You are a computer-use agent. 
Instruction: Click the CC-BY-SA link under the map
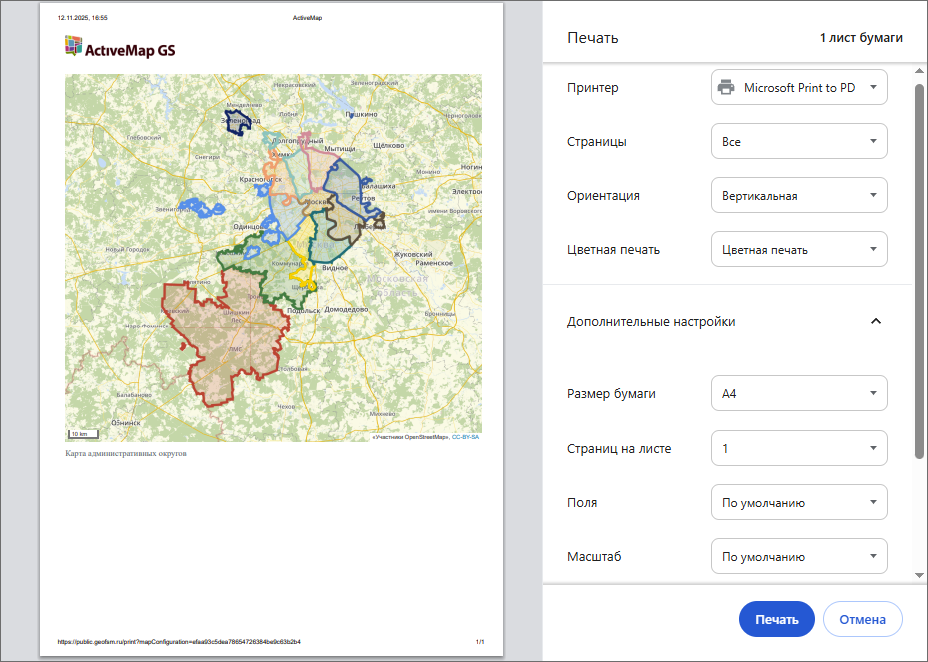click(x=465, y=437)
